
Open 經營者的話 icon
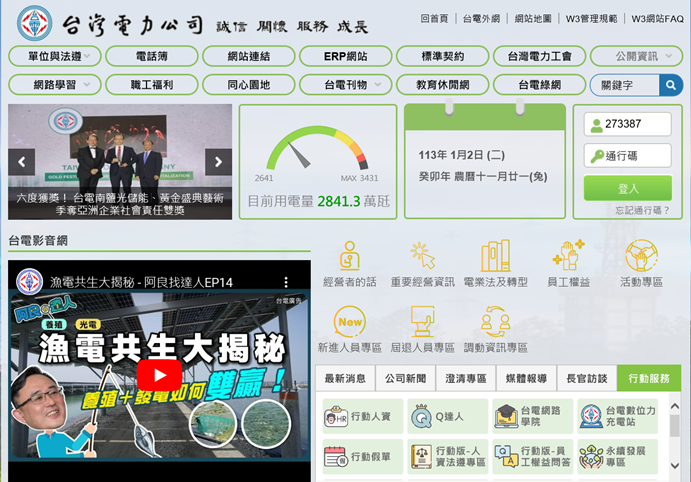349,256
